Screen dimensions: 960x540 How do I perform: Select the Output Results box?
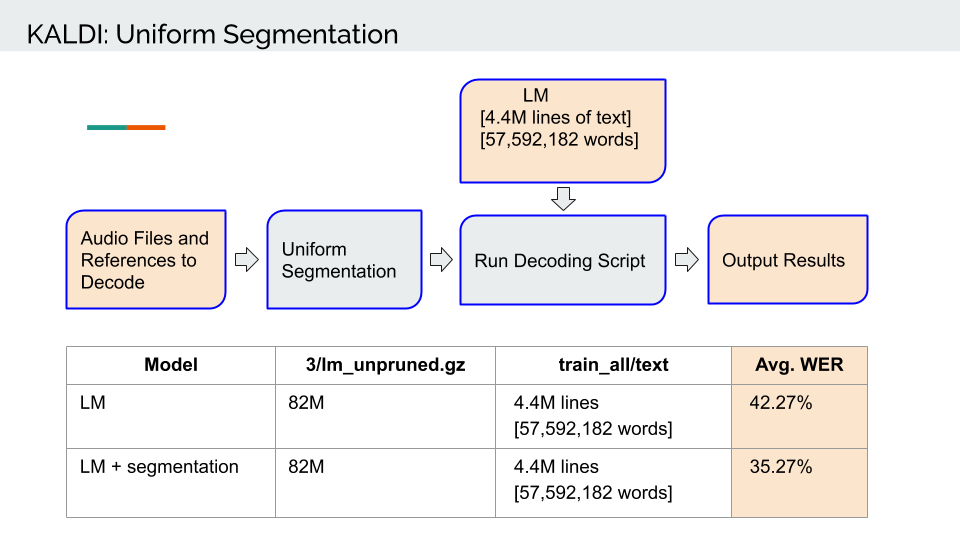788,260
